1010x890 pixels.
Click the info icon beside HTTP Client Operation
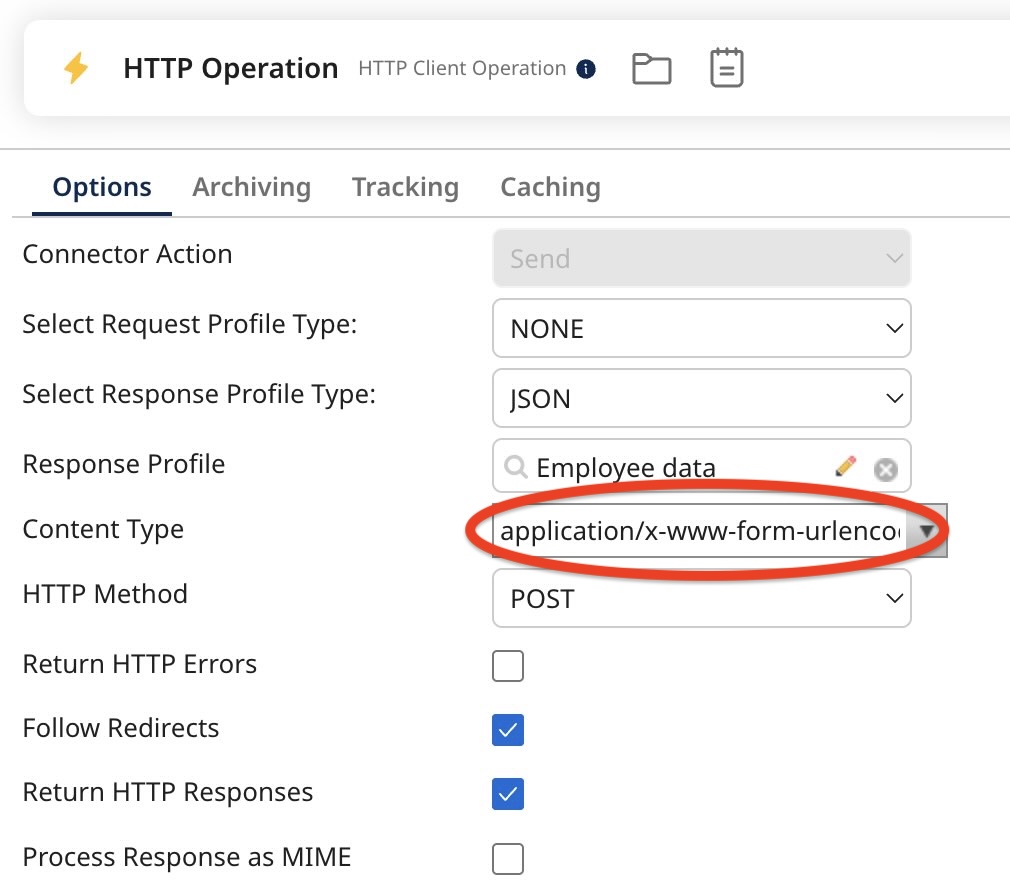click(587, 69)
